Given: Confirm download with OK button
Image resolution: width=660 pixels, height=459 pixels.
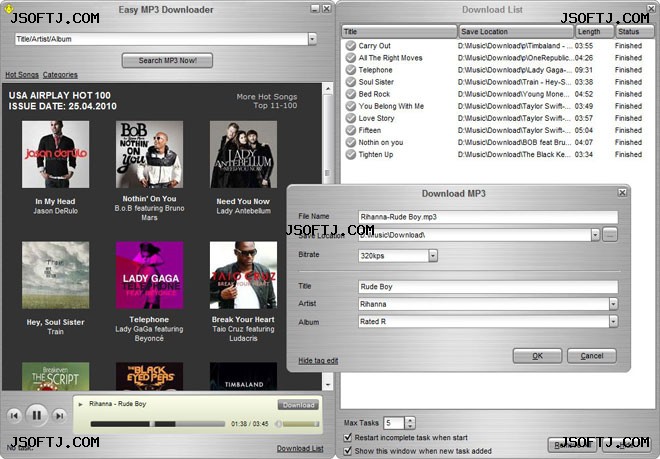Looking at the screenshot, I should tap(537, 356).
